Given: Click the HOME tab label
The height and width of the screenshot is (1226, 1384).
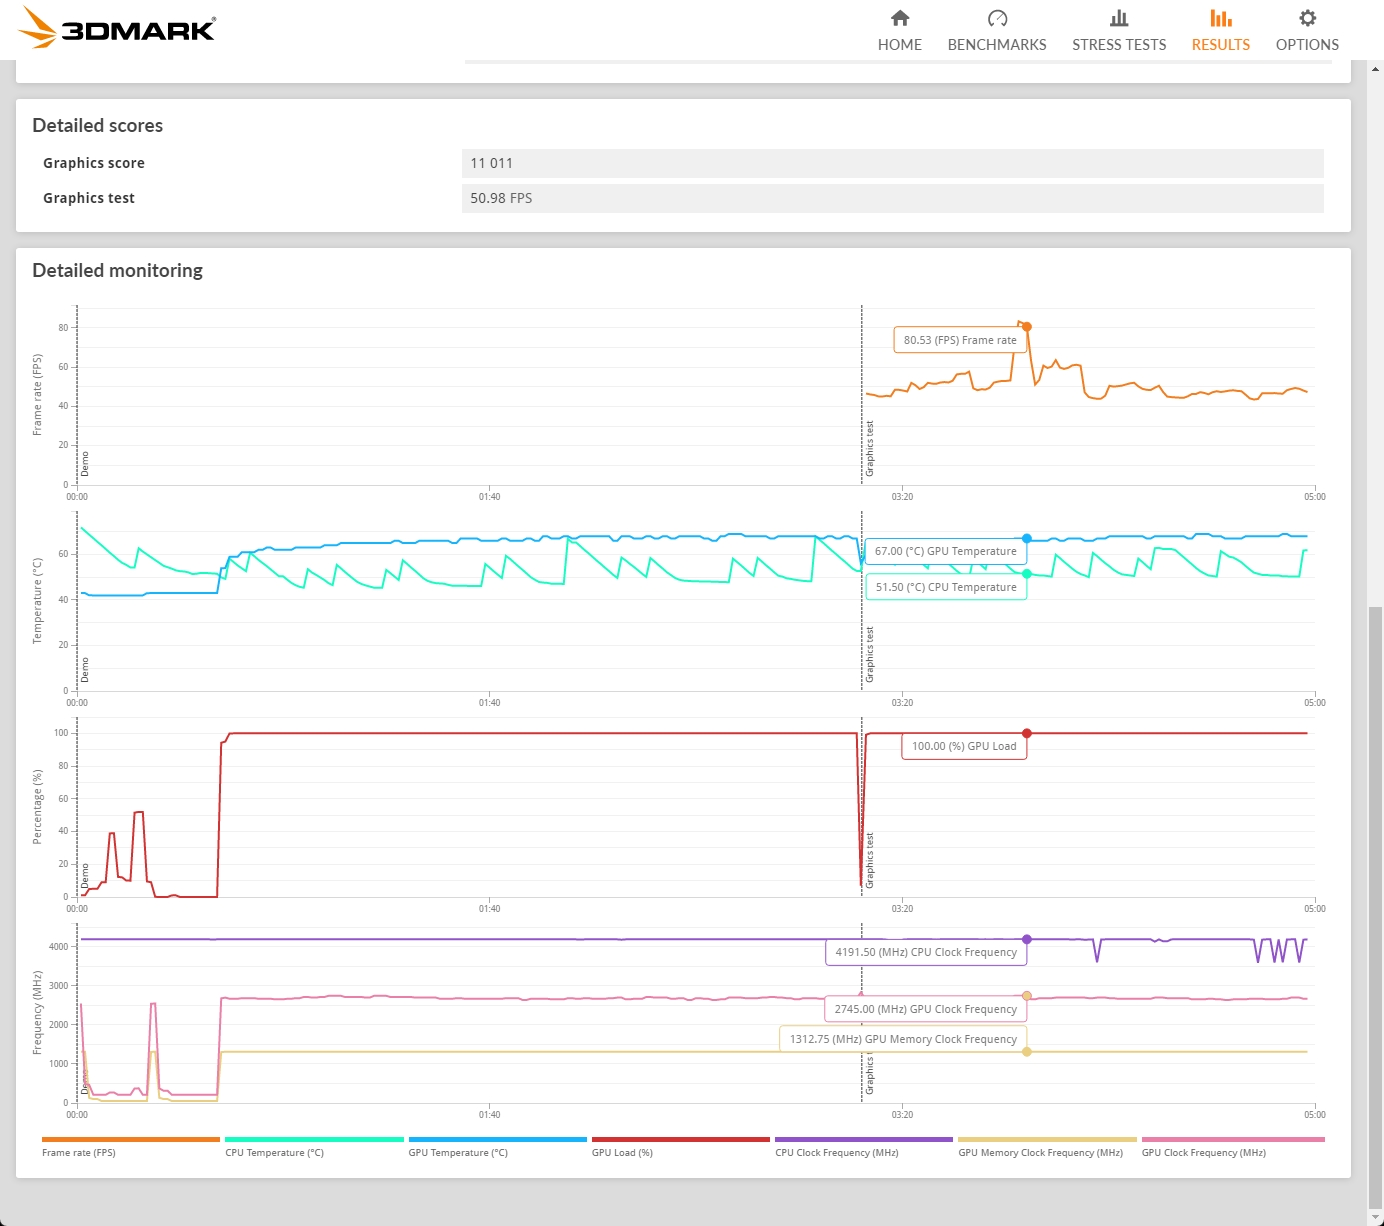Looking at the screenshot, I should [900, 45].
